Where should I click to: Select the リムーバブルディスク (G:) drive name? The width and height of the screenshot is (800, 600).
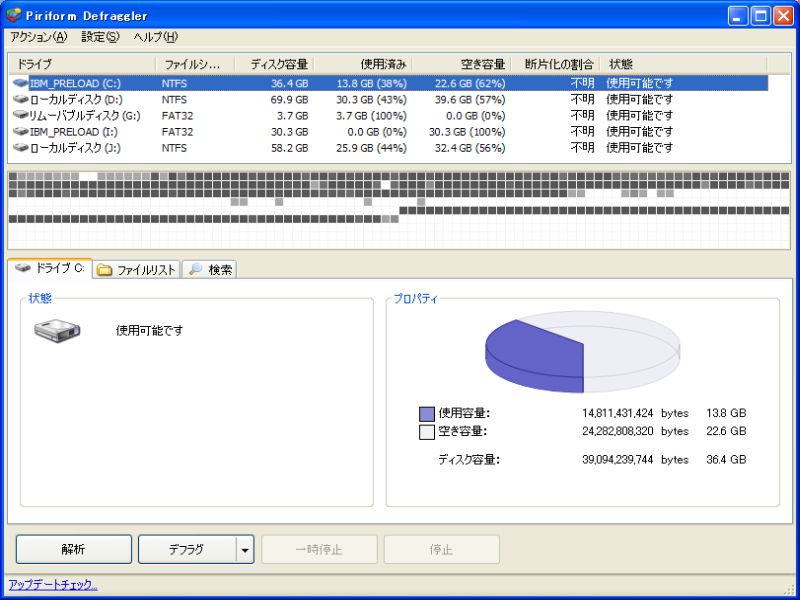[x=85, y=116]
